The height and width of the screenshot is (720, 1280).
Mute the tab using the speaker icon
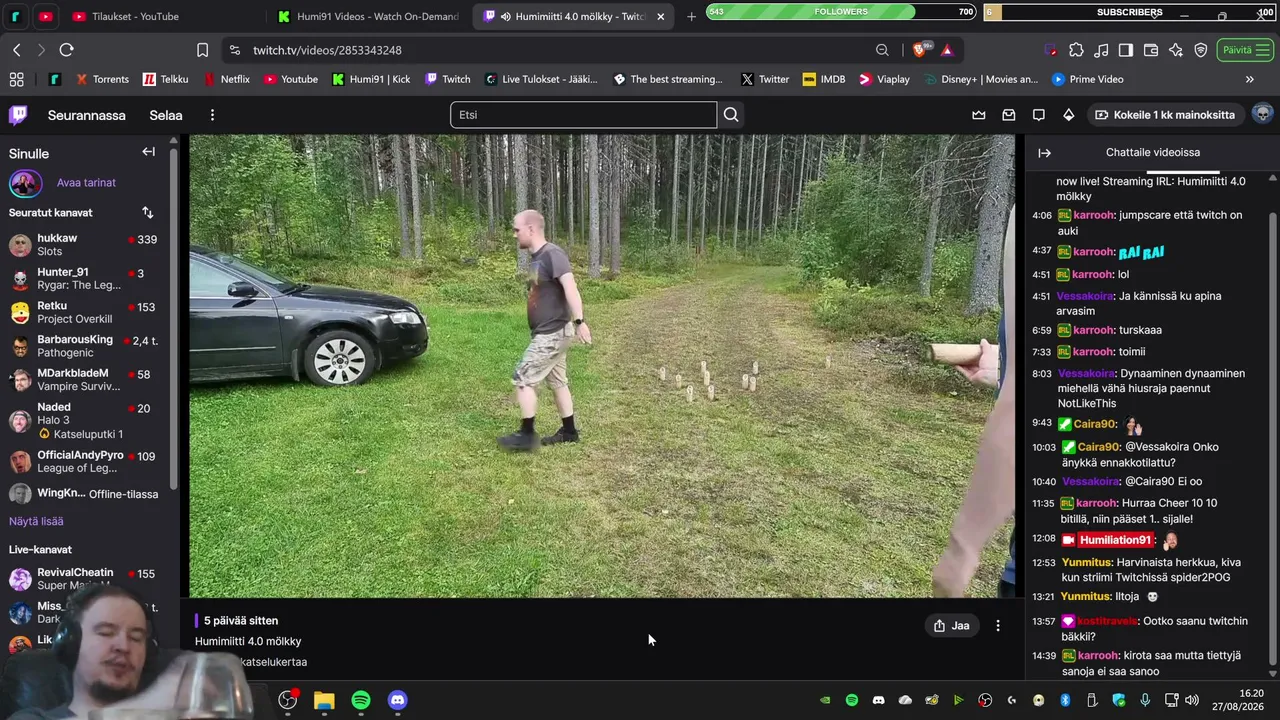pos(506,17)
